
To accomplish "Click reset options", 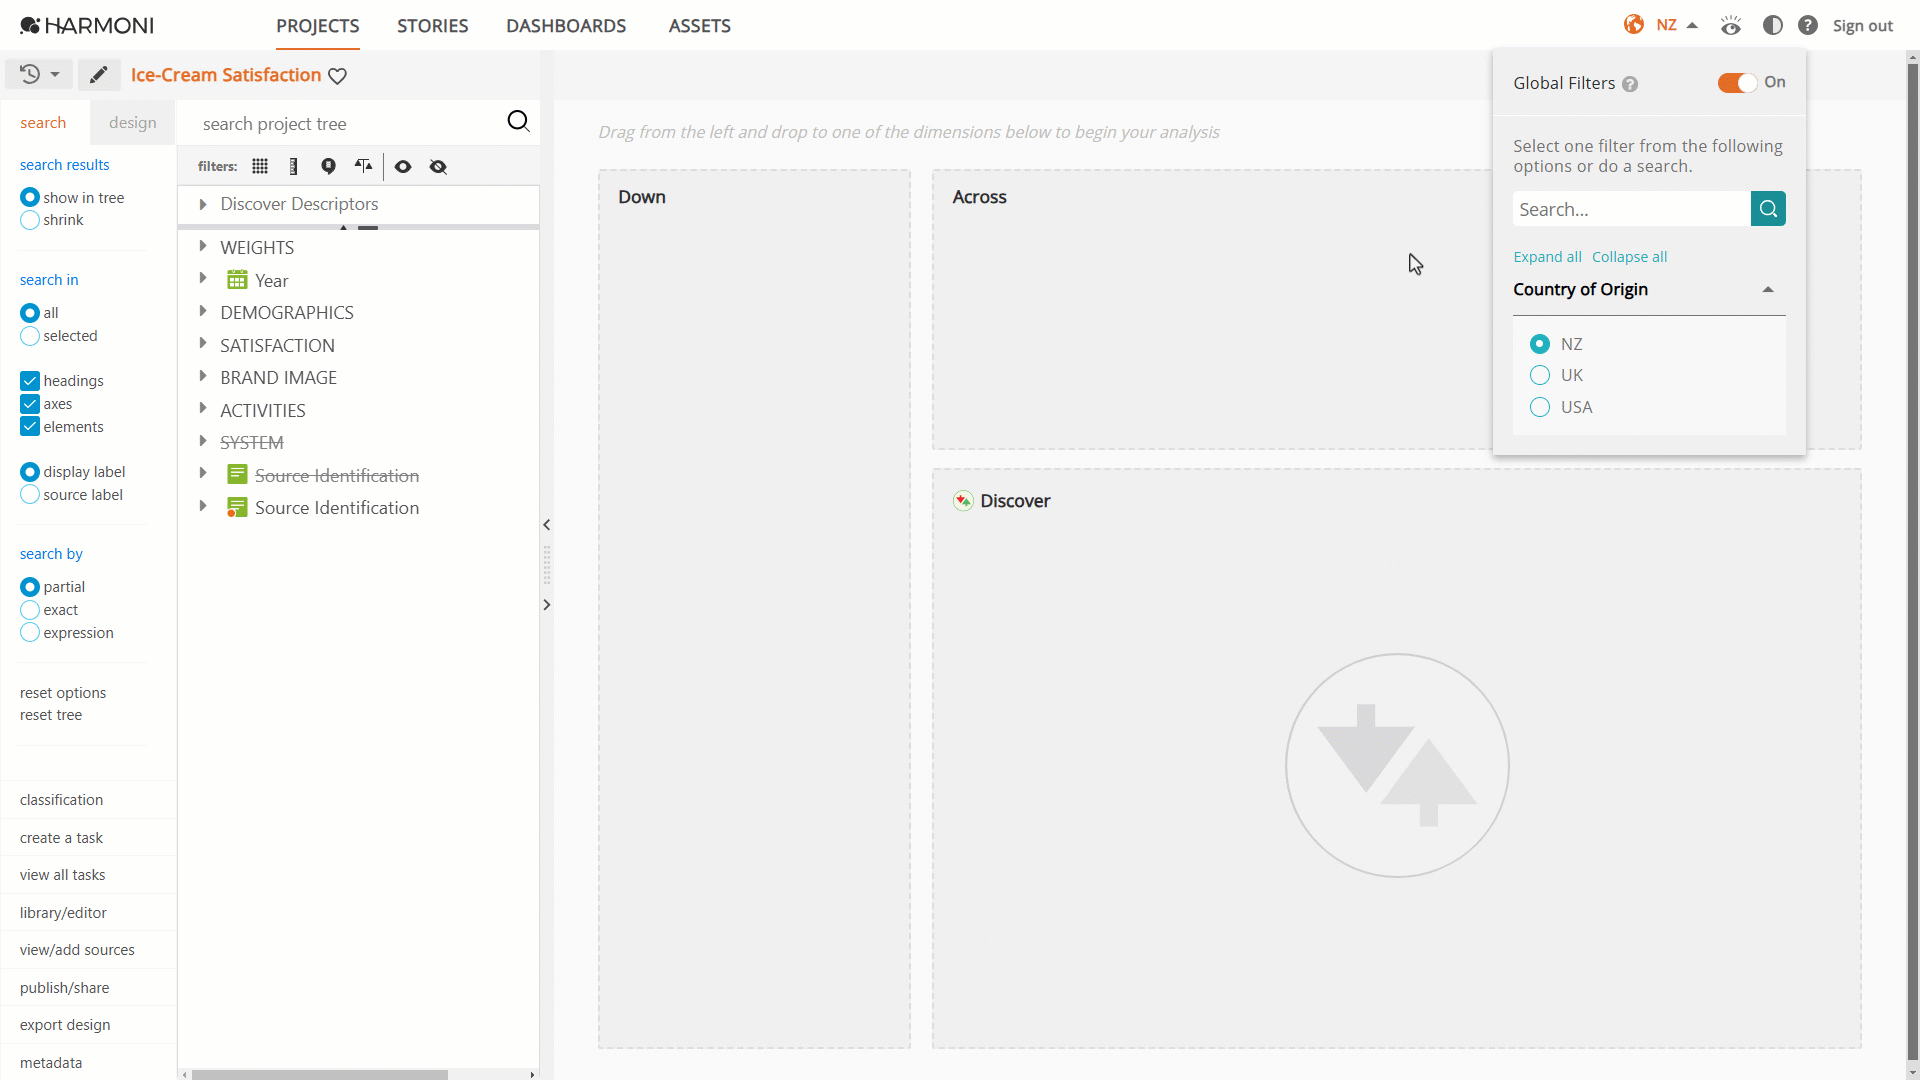I will point(63,693).
